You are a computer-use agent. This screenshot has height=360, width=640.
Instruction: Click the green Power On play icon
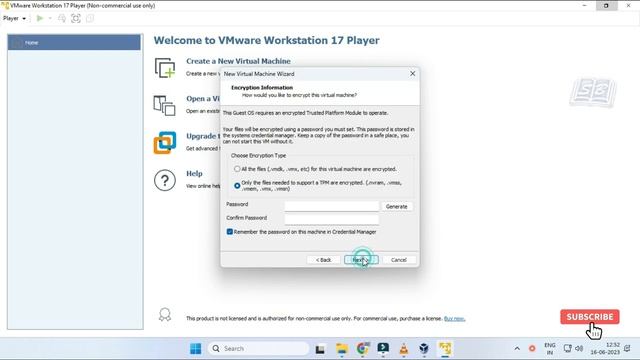40,18
